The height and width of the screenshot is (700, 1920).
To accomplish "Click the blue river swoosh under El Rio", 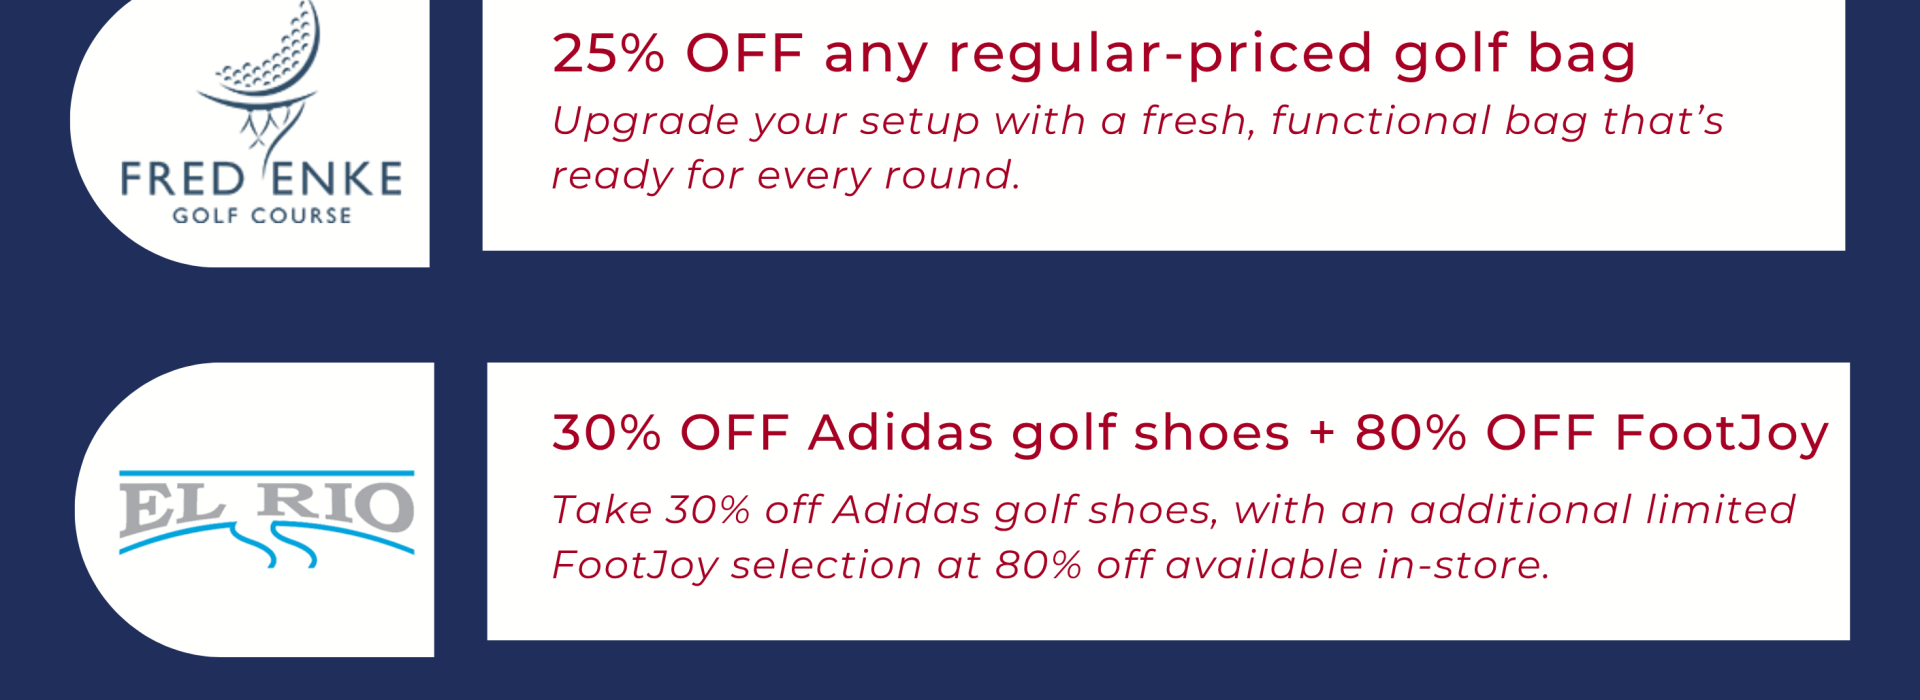I will click(x=267, y=547).
